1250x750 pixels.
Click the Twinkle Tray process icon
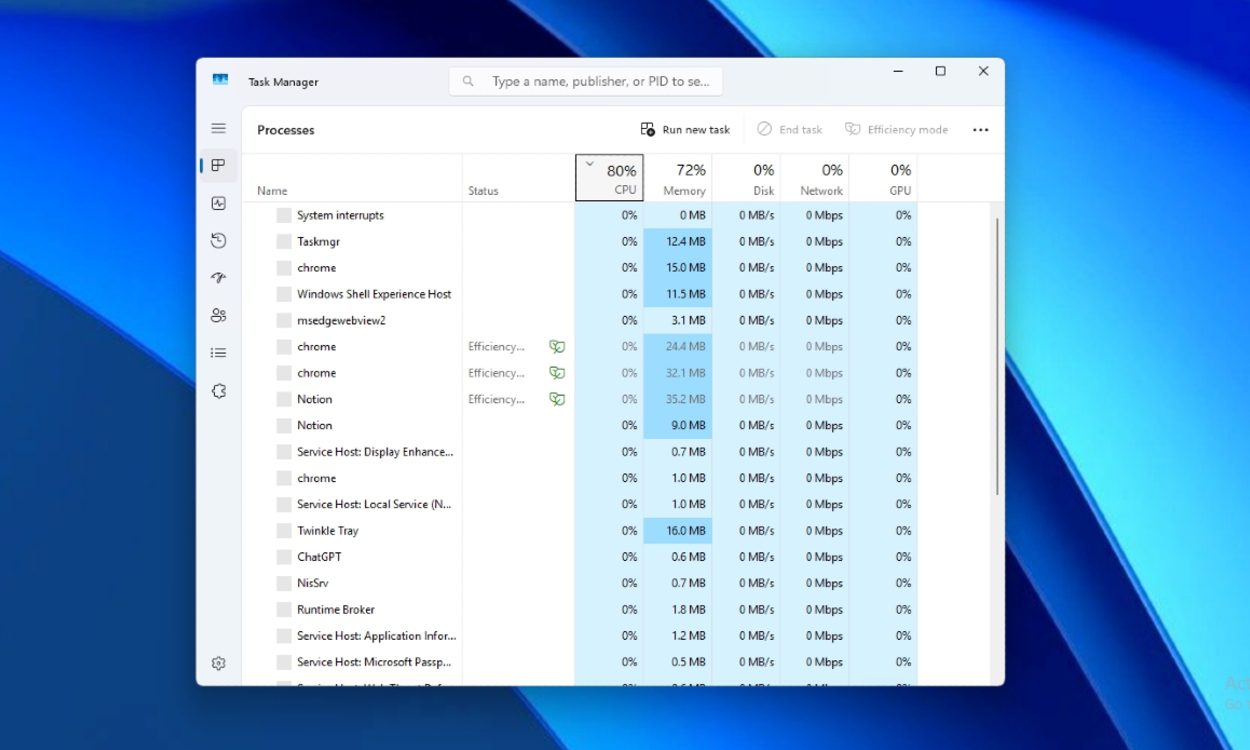[x=284, y=531]
